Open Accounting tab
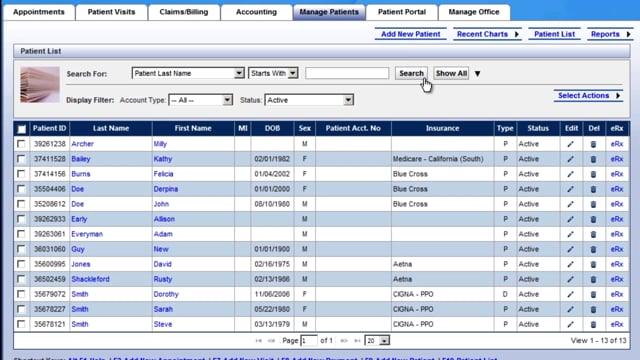 256,12
